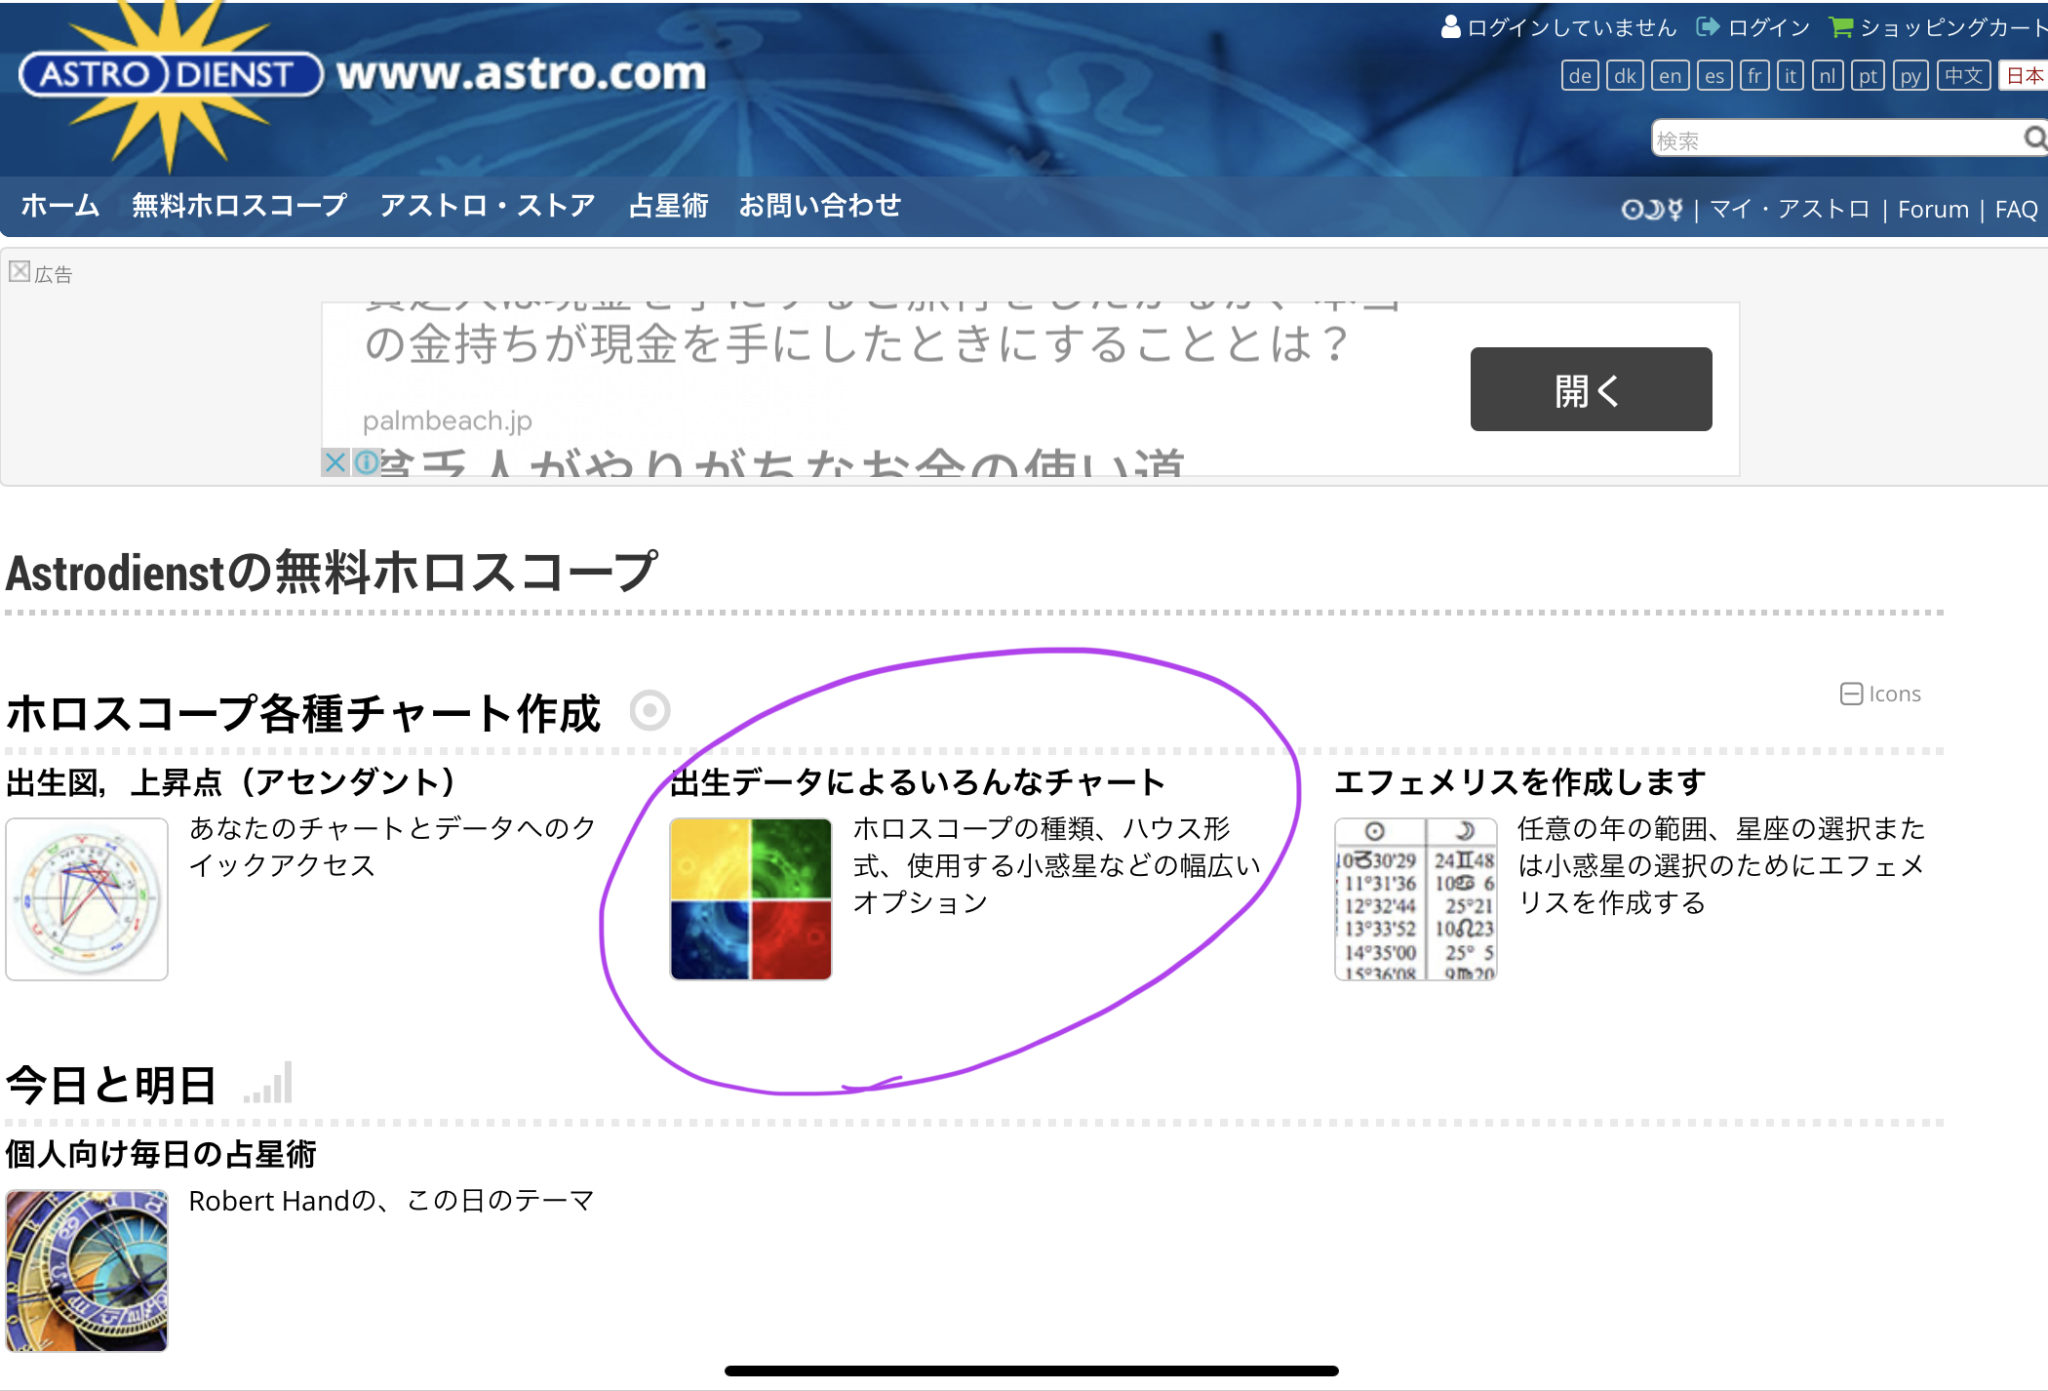Click the ad headline の金持ちが現金を手にしたとき
This screenshot has width=2048, height=1391.
click(x=856, y=343)
